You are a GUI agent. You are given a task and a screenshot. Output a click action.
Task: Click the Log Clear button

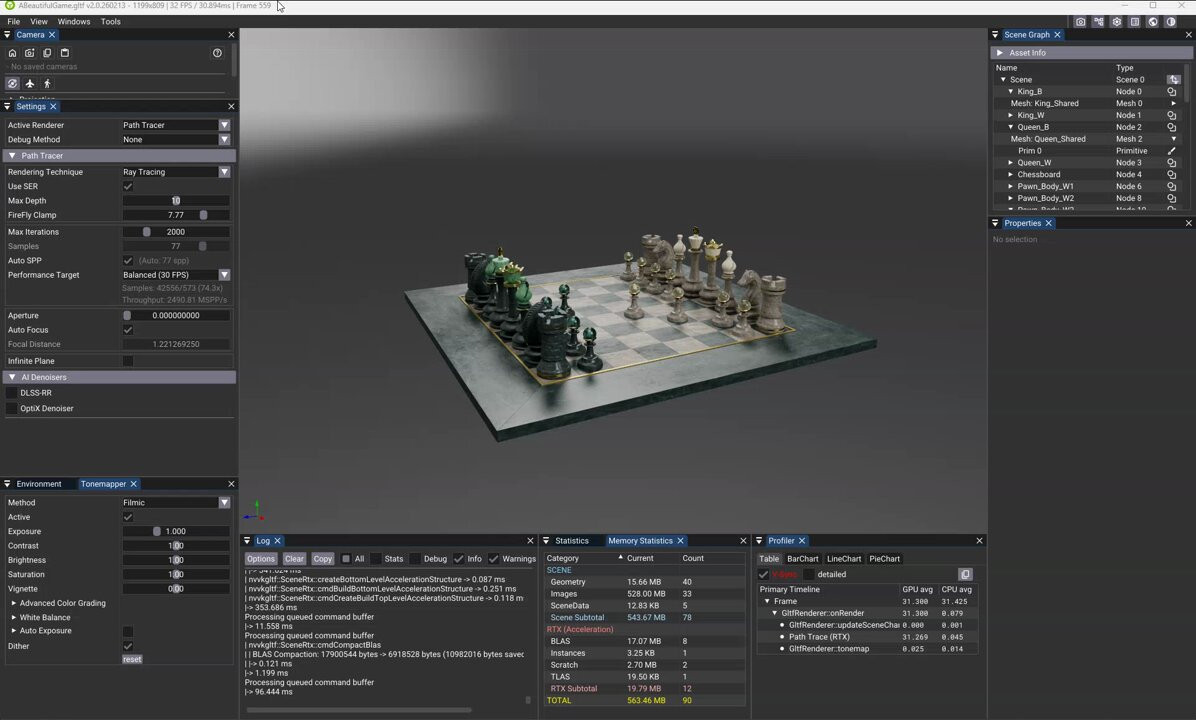click(294, 559)
